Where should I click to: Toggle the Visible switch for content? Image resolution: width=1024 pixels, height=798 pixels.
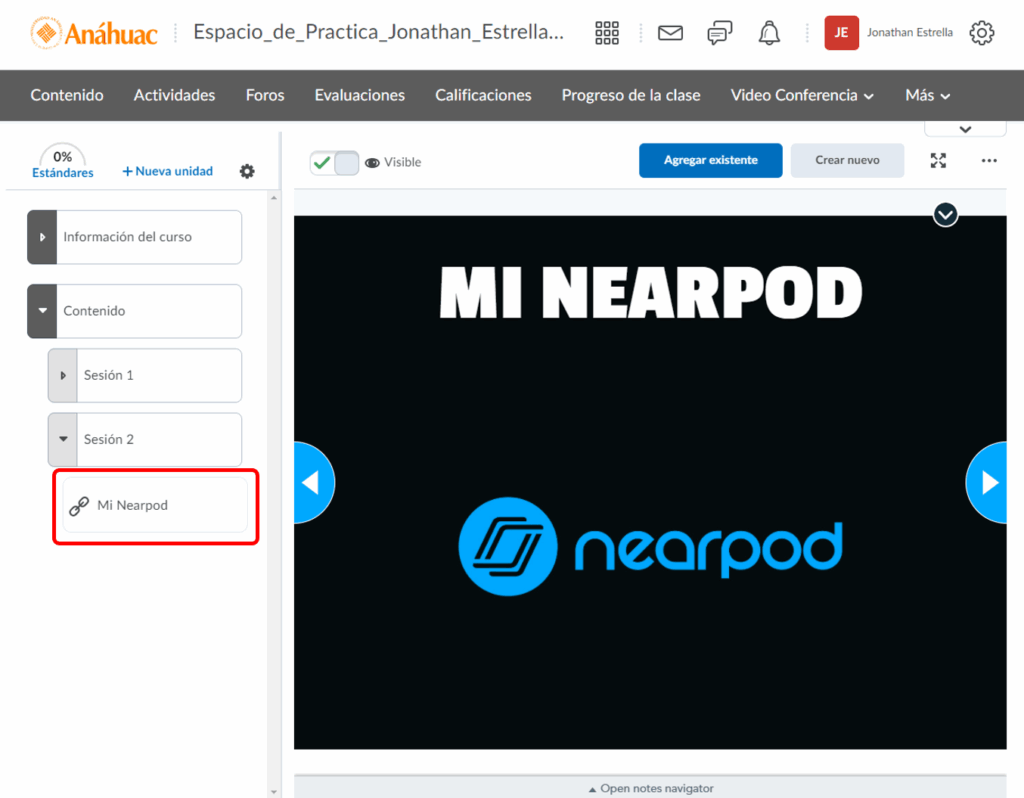pos(334,162)
